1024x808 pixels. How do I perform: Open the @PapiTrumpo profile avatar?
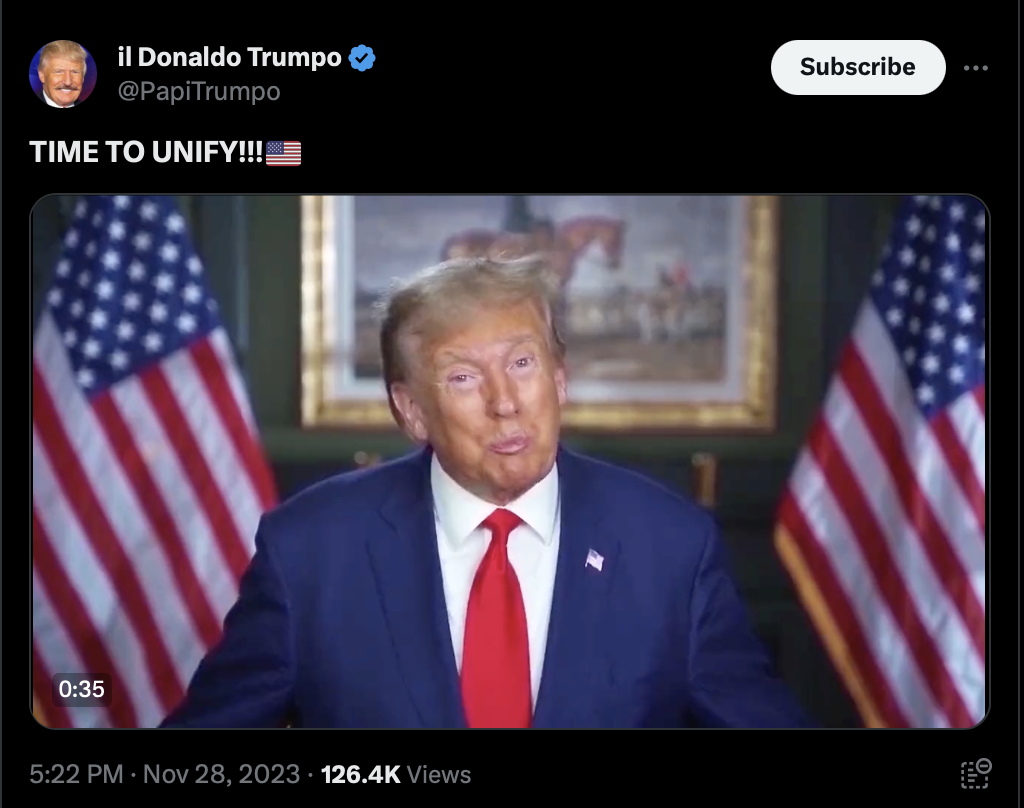click(x=63, y=74)
